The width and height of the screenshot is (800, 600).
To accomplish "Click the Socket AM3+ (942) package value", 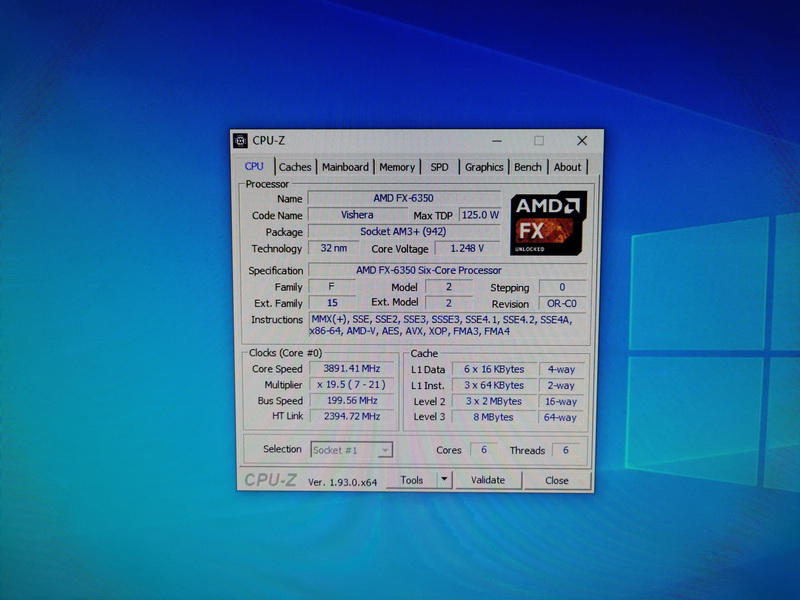I will tap(404, 232).
